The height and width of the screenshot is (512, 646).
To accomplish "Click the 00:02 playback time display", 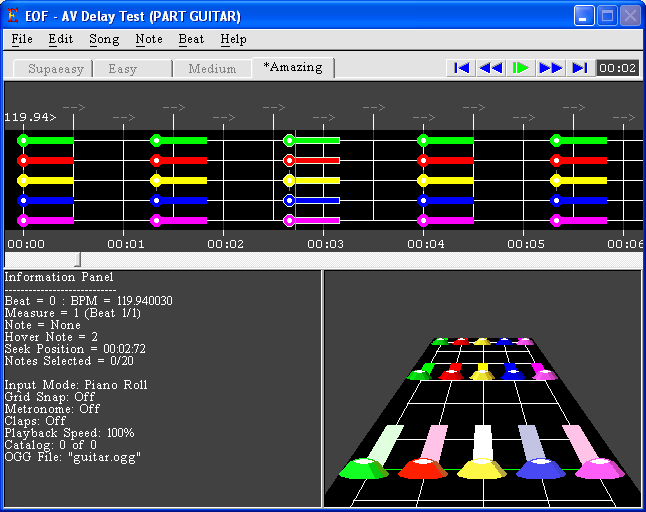I will click(617, 68).
